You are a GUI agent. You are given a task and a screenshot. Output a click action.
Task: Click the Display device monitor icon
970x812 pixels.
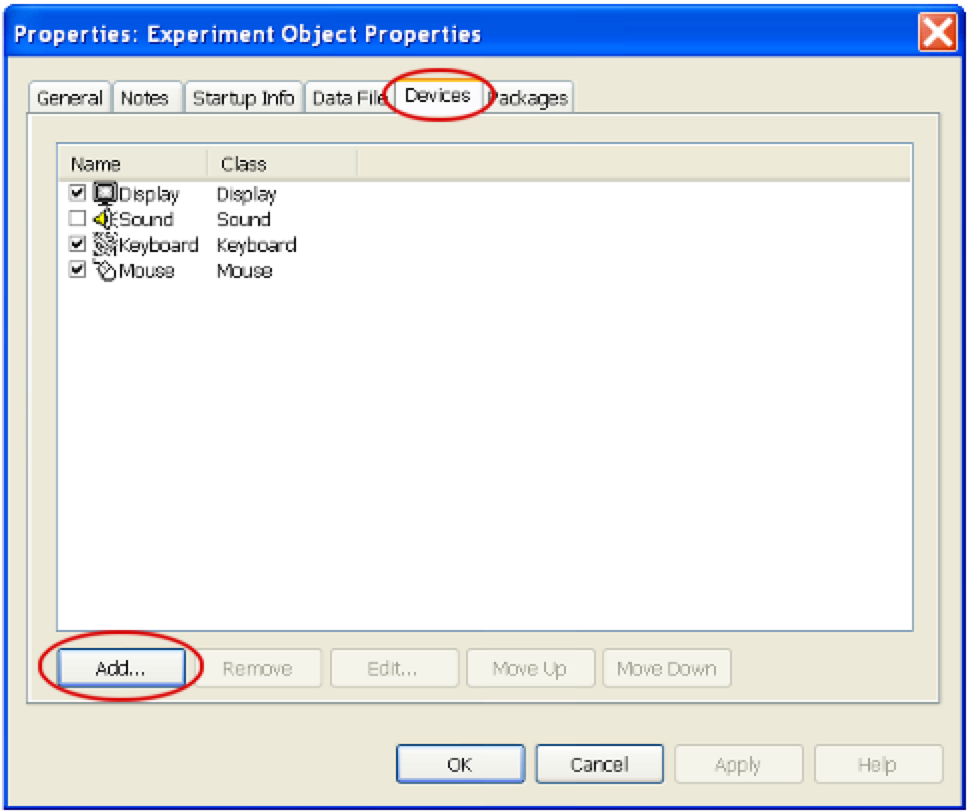pyautogui.click(x=105, y=194)
